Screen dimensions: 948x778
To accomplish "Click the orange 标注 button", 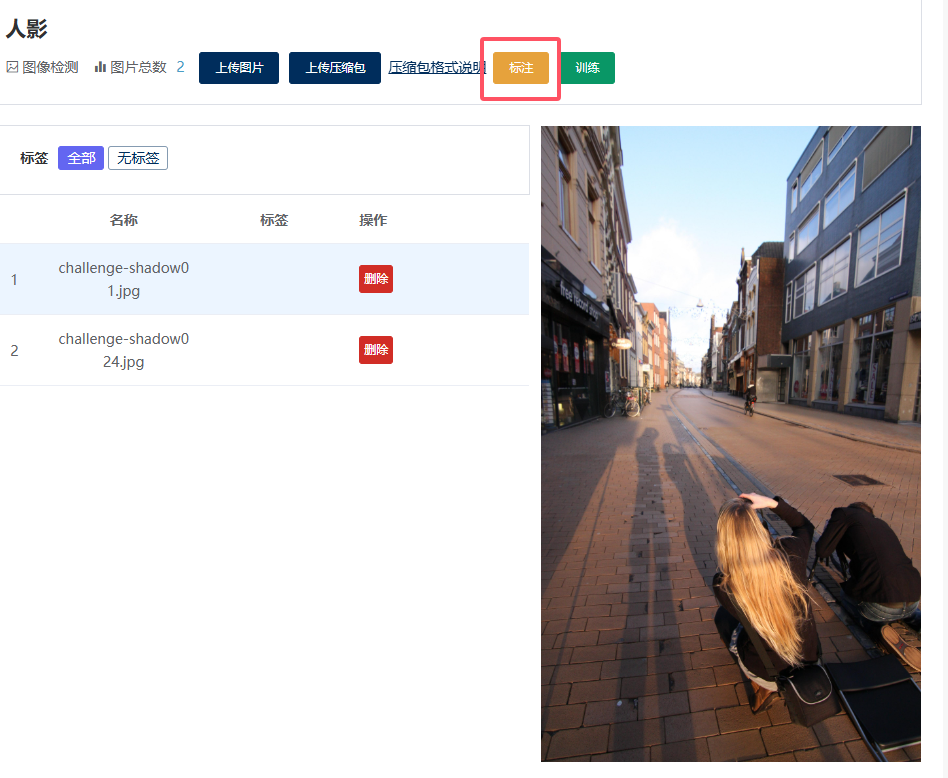I will (521, 68).
